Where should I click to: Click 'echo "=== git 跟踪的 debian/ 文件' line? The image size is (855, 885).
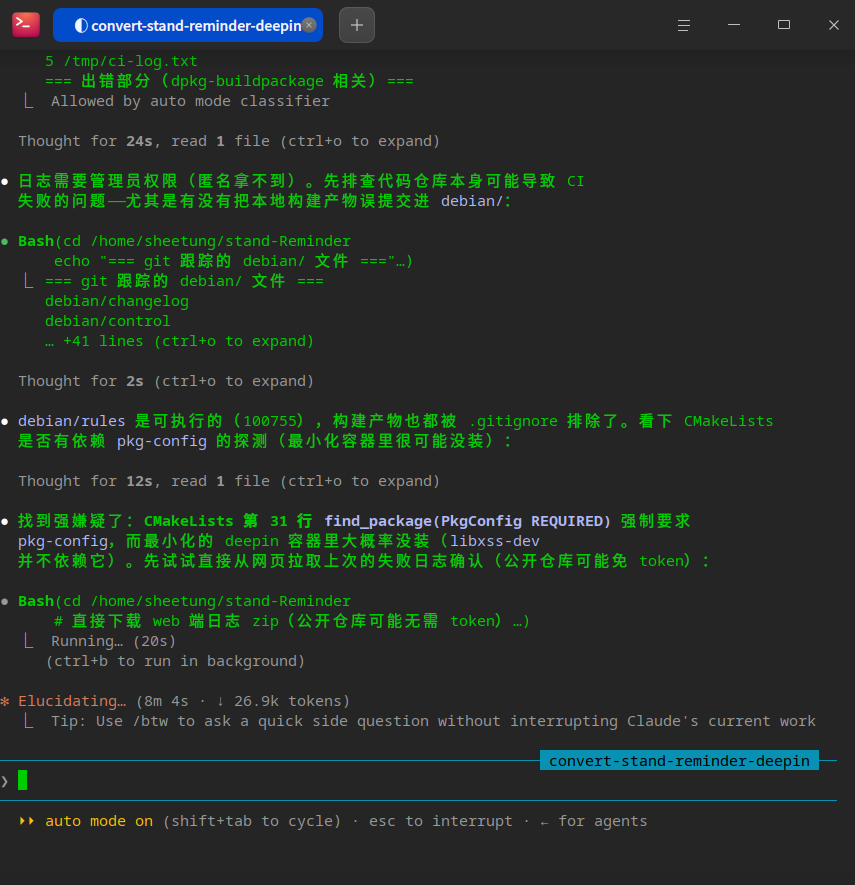[x=233, y=261]
